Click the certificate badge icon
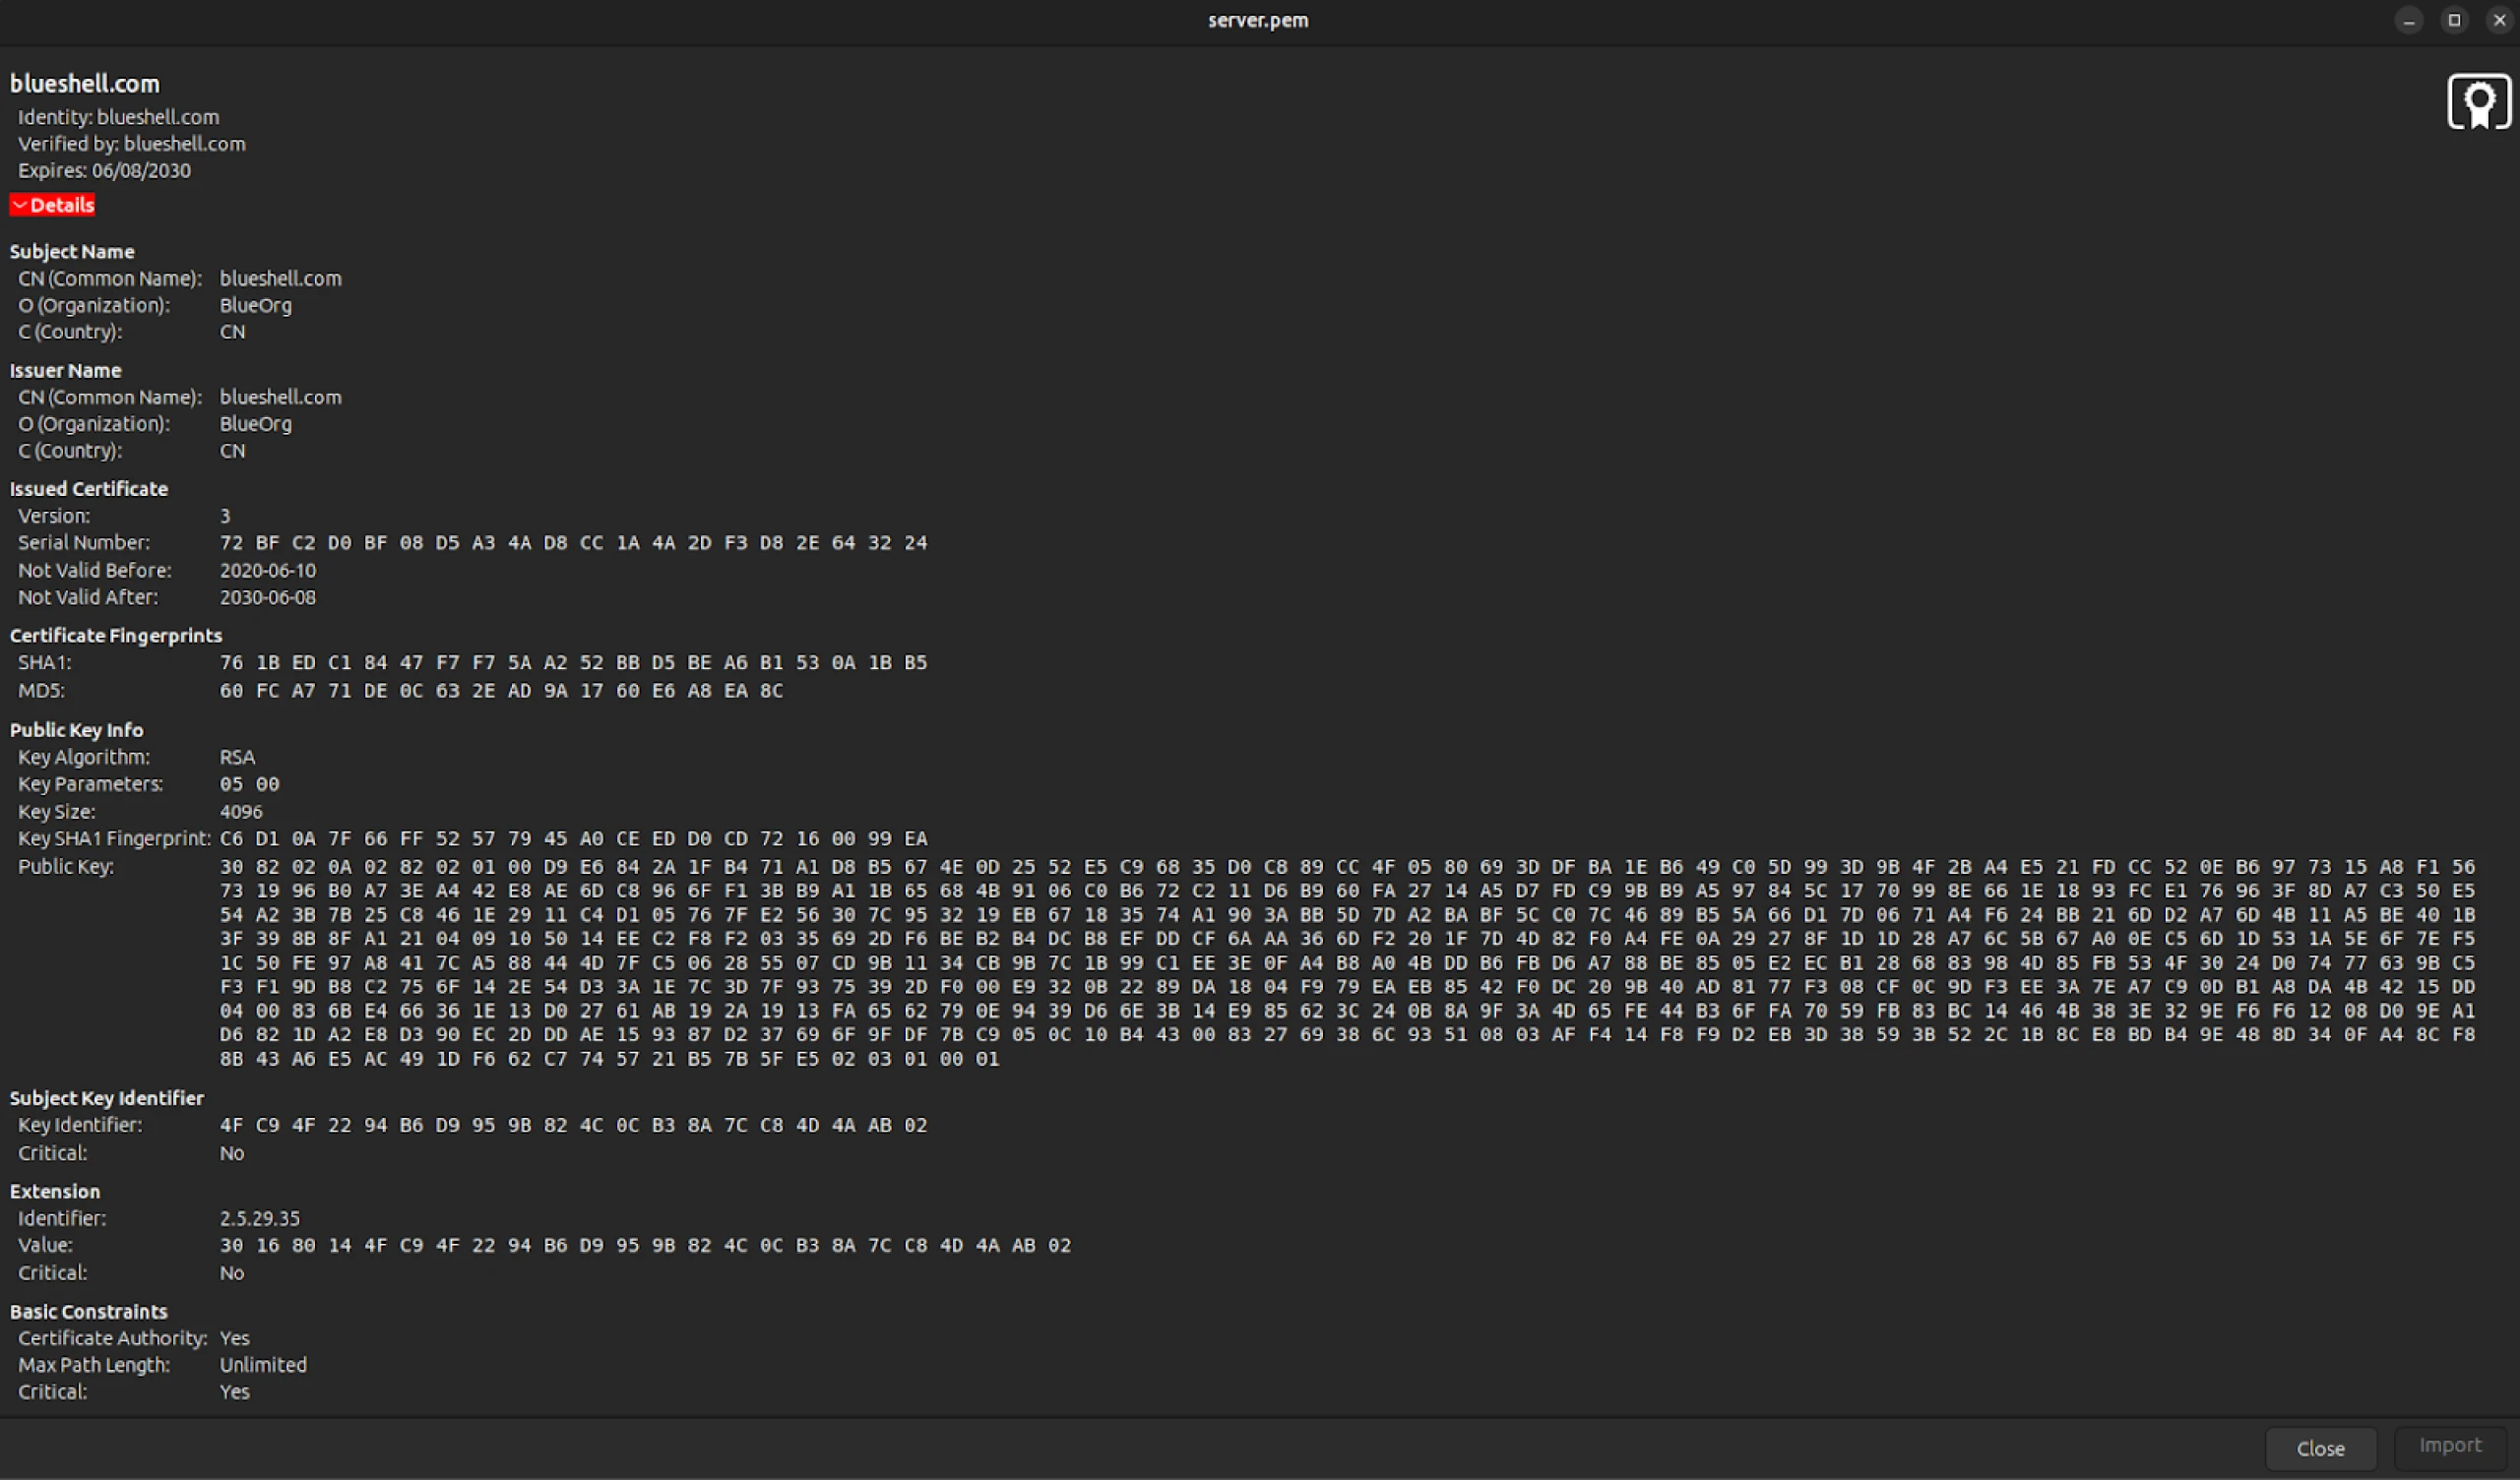Screen dimensions: 2520x1480 click(2478, 102)
